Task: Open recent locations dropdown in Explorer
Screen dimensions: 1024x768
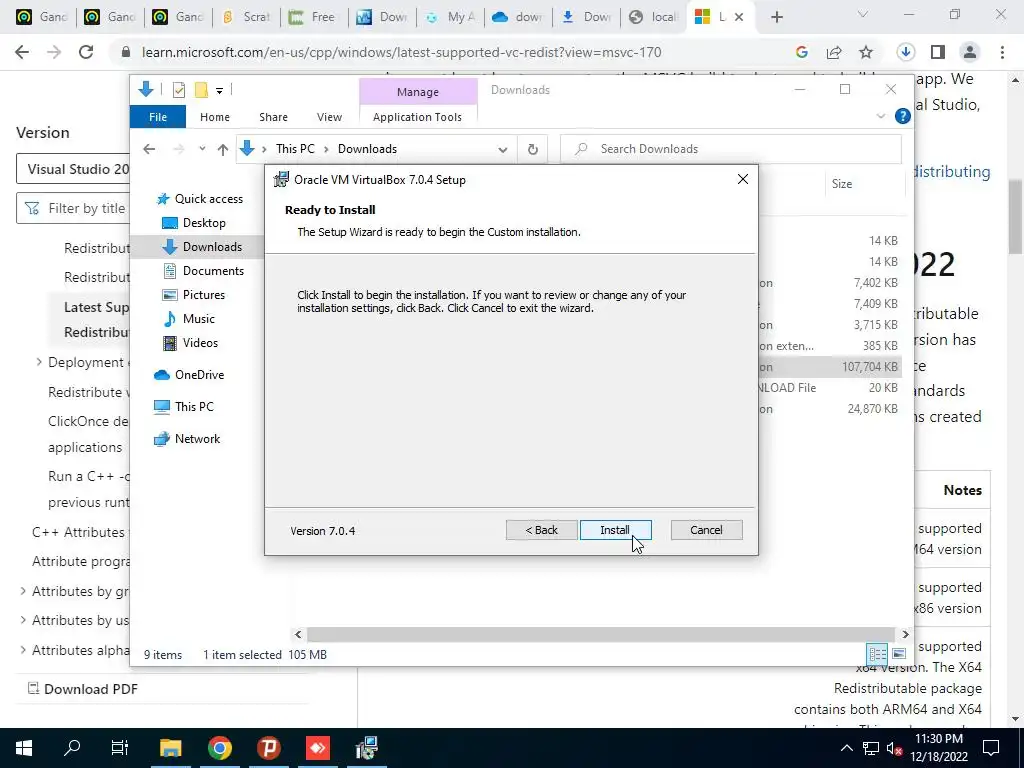Action: coord(202,149)
